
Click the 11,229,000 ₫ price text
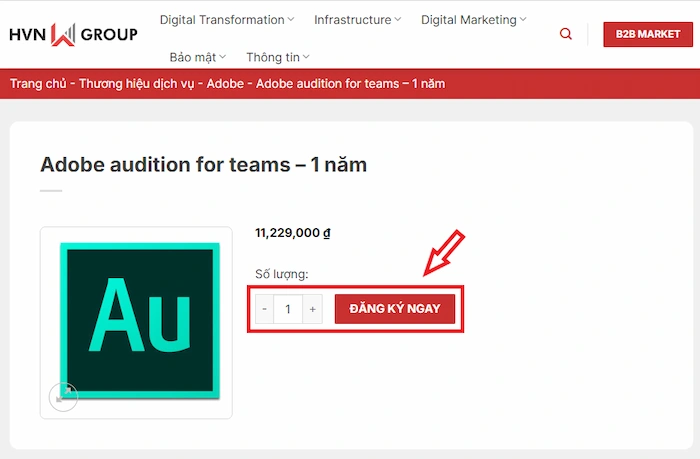click(293, 233)
